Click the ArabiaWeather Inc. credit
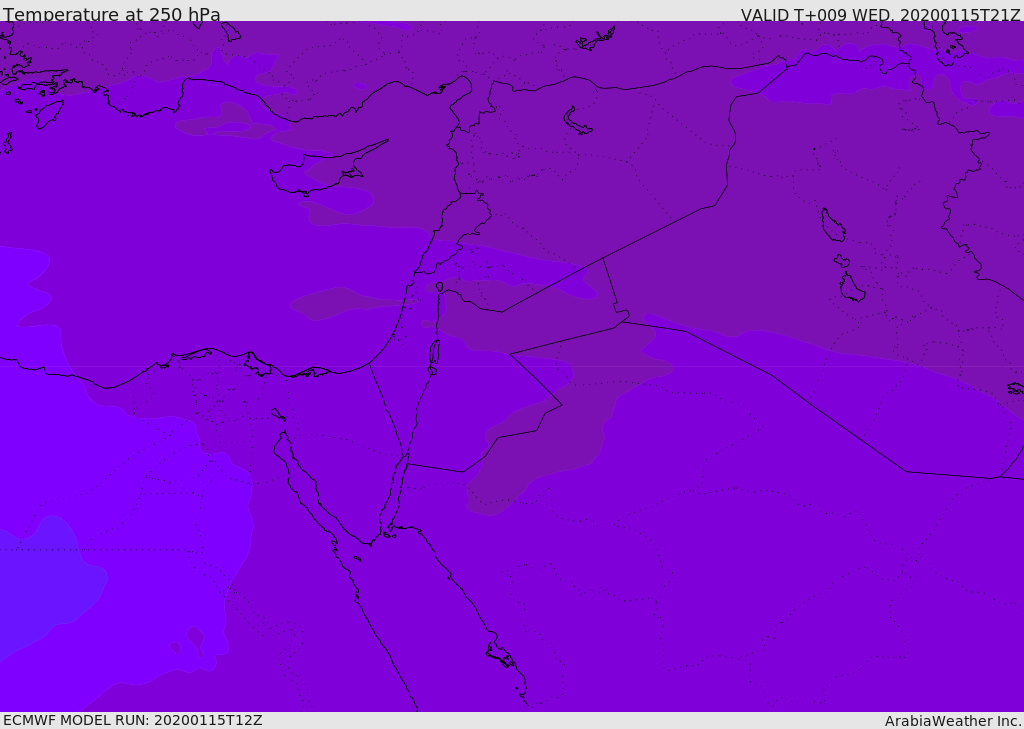Screen dimensions: 1024x729 [x=953, y=721]
